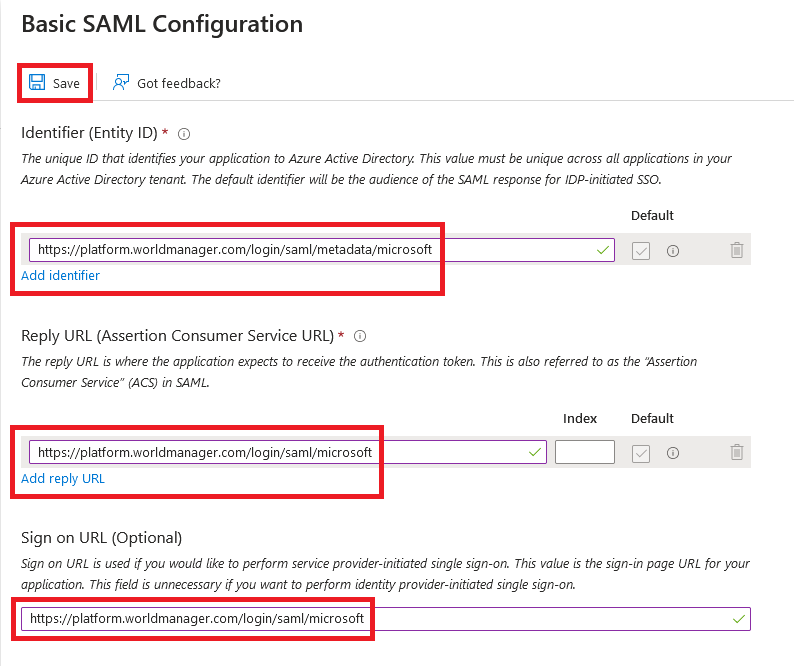Click the Save floppy disk icon
Viewport: 794px width, 666px height.
click(x=37, y=82)
